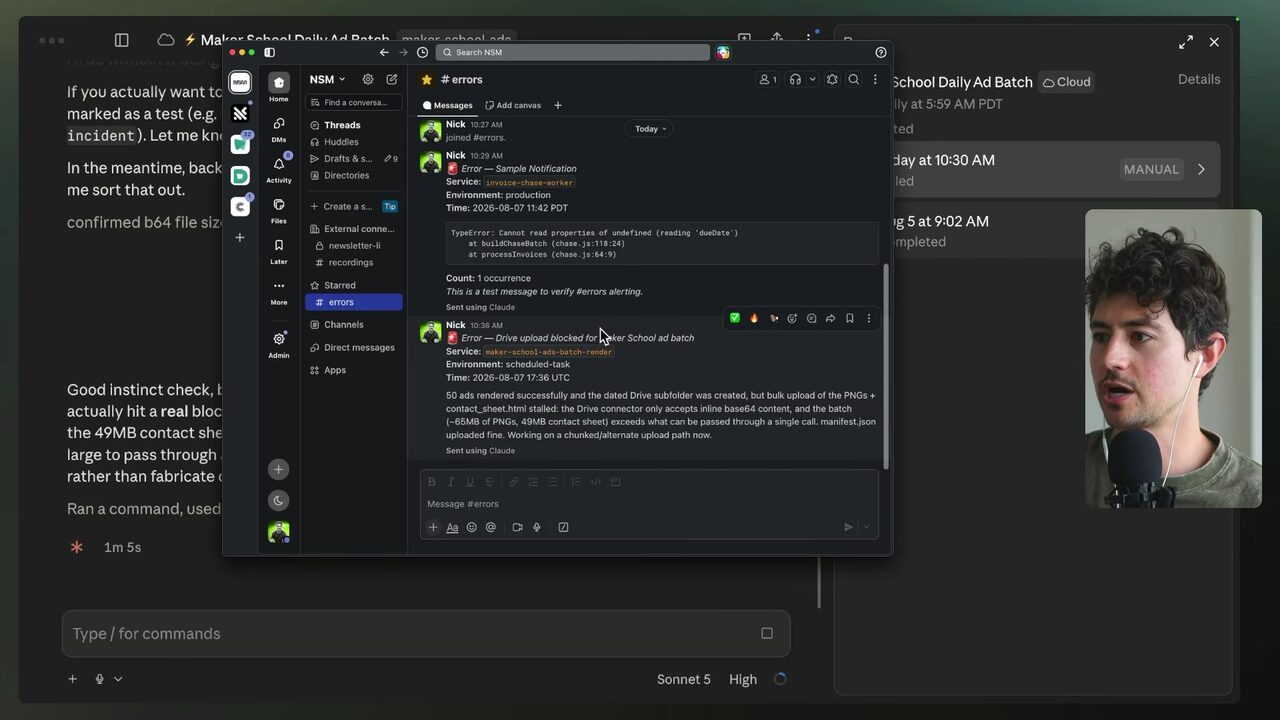Open the Later bookmark view
Image resolution: width=1280 pixels, height=720 pixels.
pyautogui.click(x=279, y=251)
